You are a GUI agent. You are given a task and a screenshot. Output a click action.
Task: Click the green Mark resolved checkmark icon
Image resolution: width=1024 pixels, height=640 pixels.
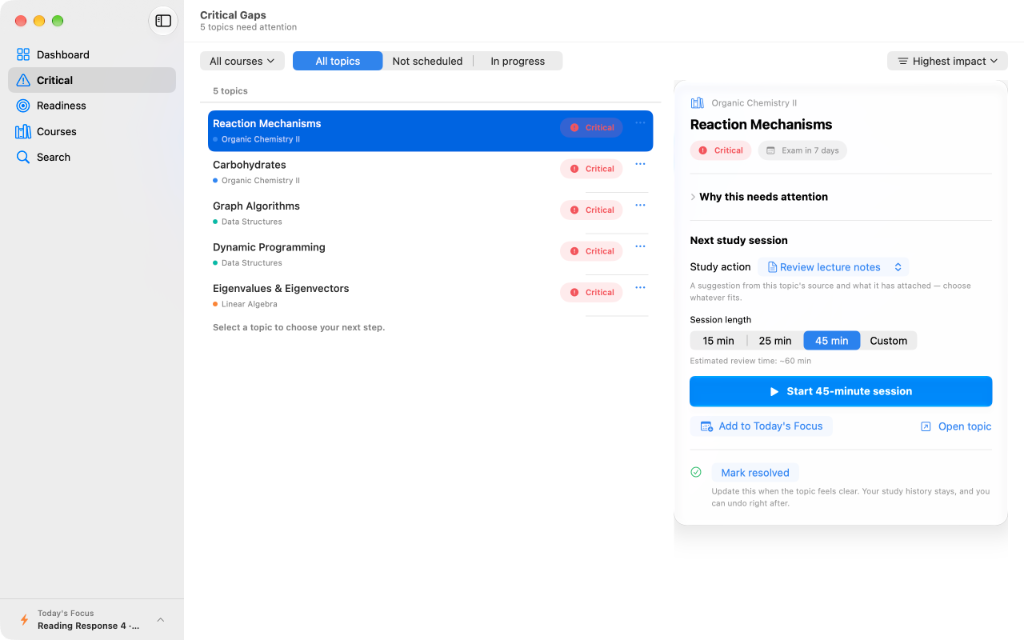point(696,472)
